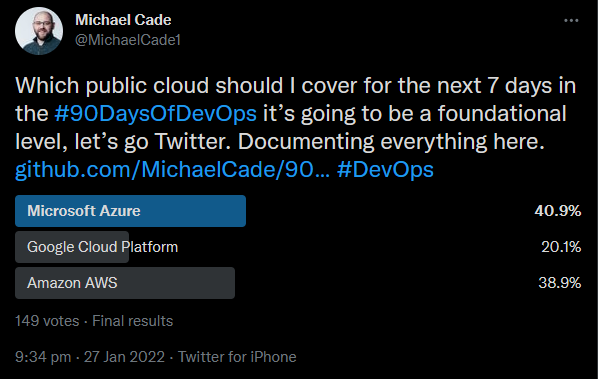Click the Final results label

click(132, 321)
